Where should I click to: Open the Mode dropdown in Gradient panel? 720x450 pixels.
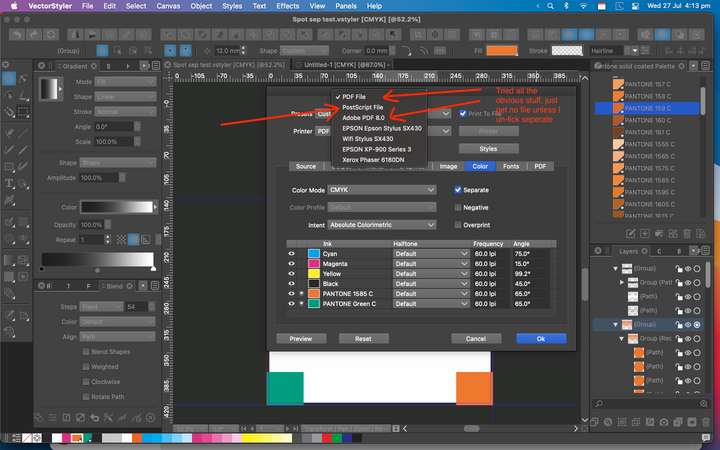pyautogui.click(x=125, y=82)
